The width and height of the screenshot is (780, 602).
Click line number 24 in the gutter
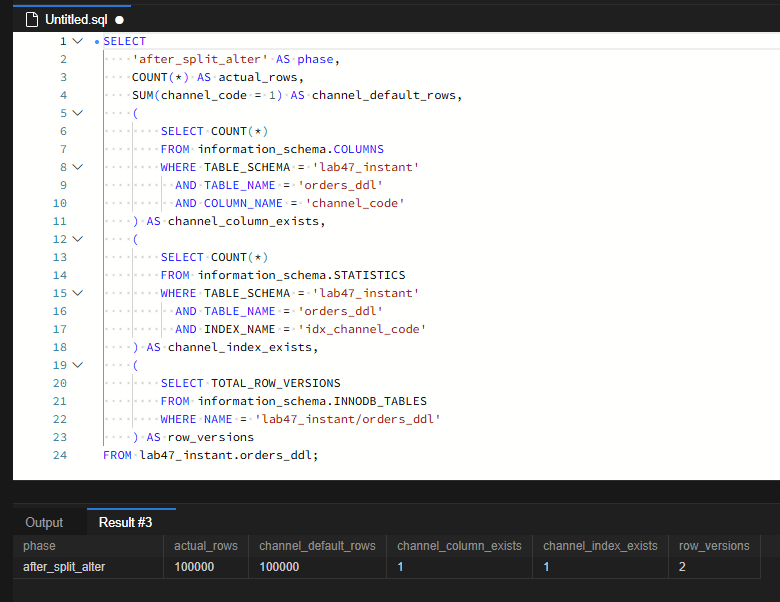pyautogui.click(x=60, y=455)
